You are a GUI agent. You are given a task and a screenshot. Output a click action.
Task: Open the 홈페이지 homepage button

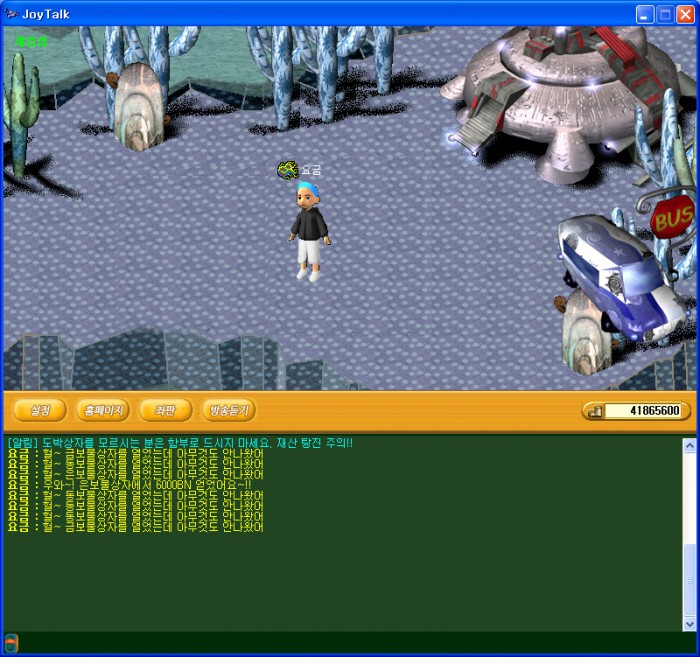click(x=103, y=410)
